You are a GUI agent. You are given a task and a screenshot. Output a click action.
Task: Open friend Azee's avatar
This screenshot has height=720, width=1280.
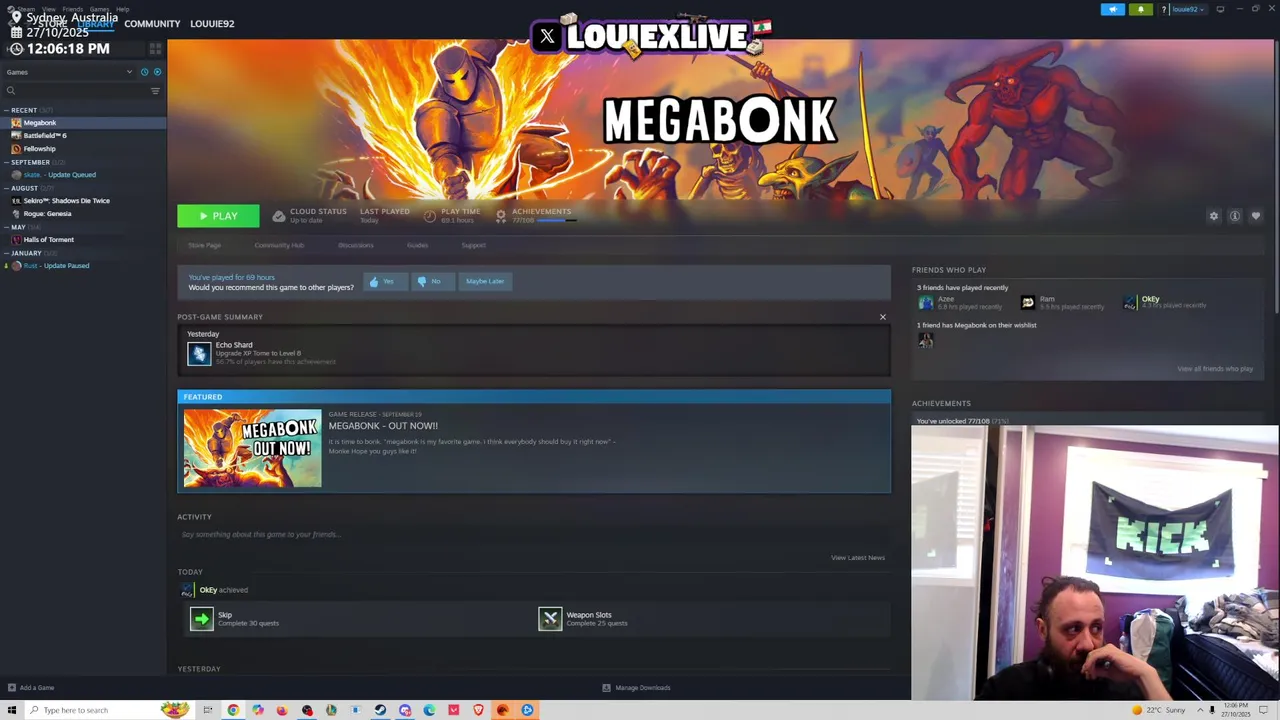point(926,303)
